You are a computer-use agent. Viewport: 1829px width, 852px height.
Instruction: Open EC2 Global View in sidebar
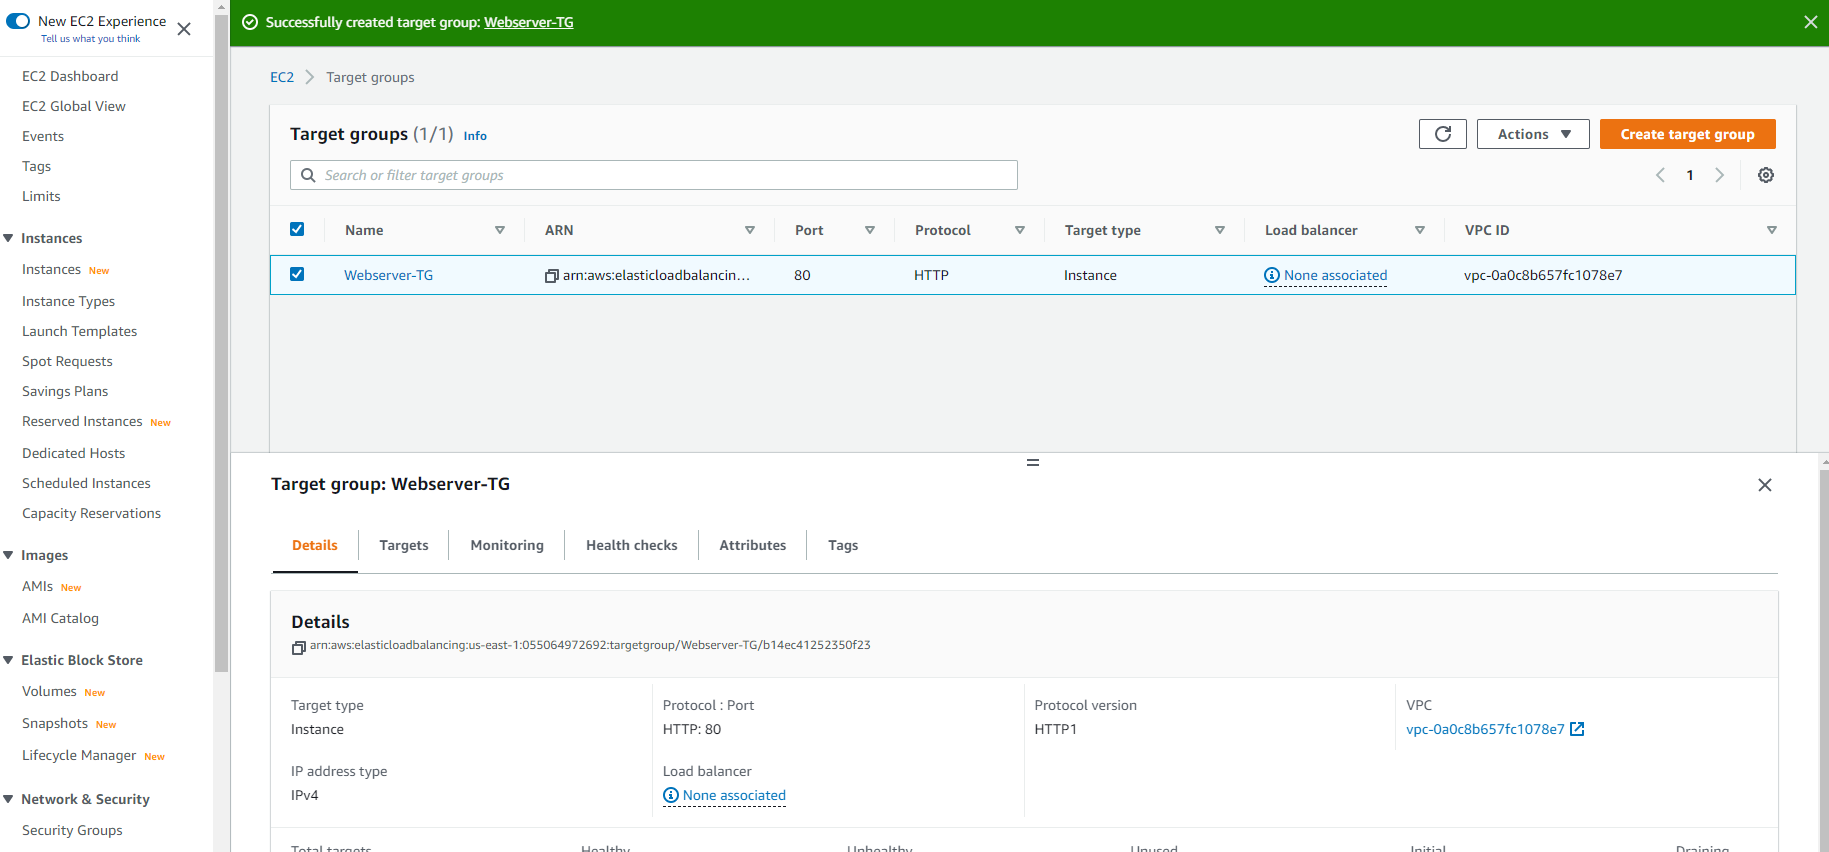click(x=74, y=106)
